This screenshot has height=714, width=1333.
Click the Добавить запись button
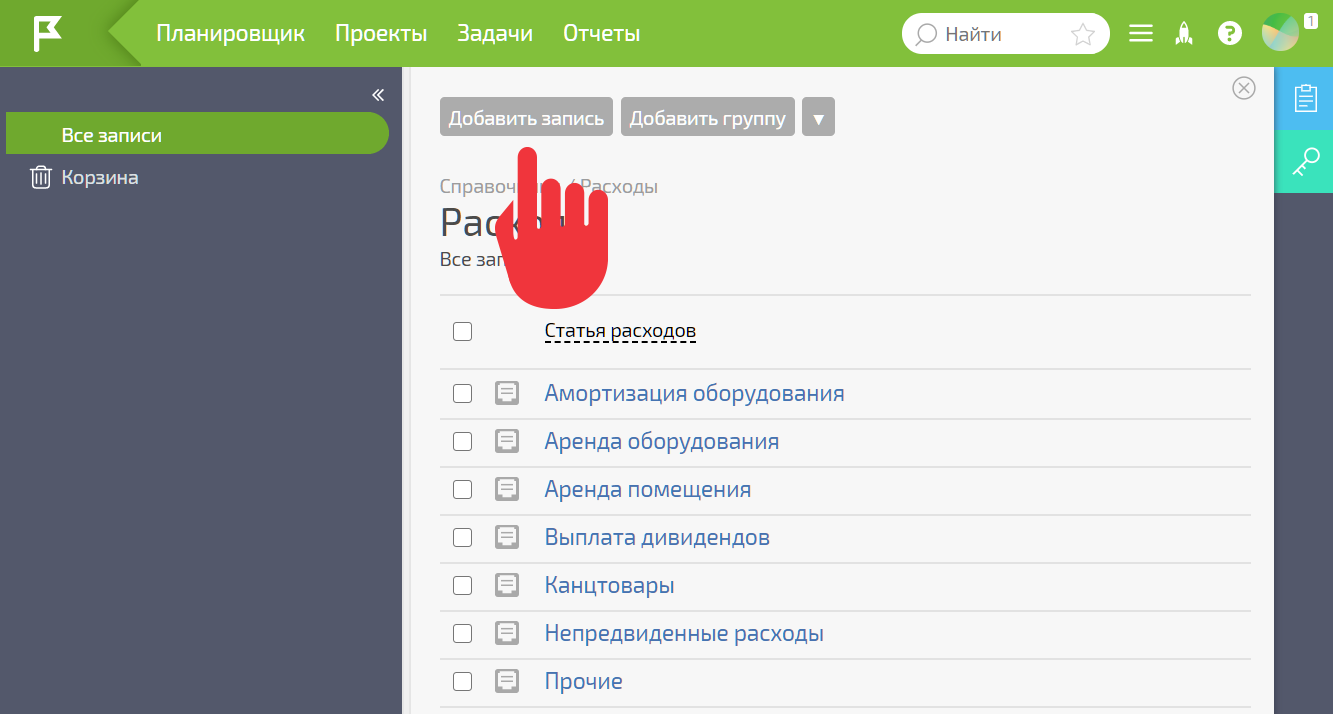point(526,117)
